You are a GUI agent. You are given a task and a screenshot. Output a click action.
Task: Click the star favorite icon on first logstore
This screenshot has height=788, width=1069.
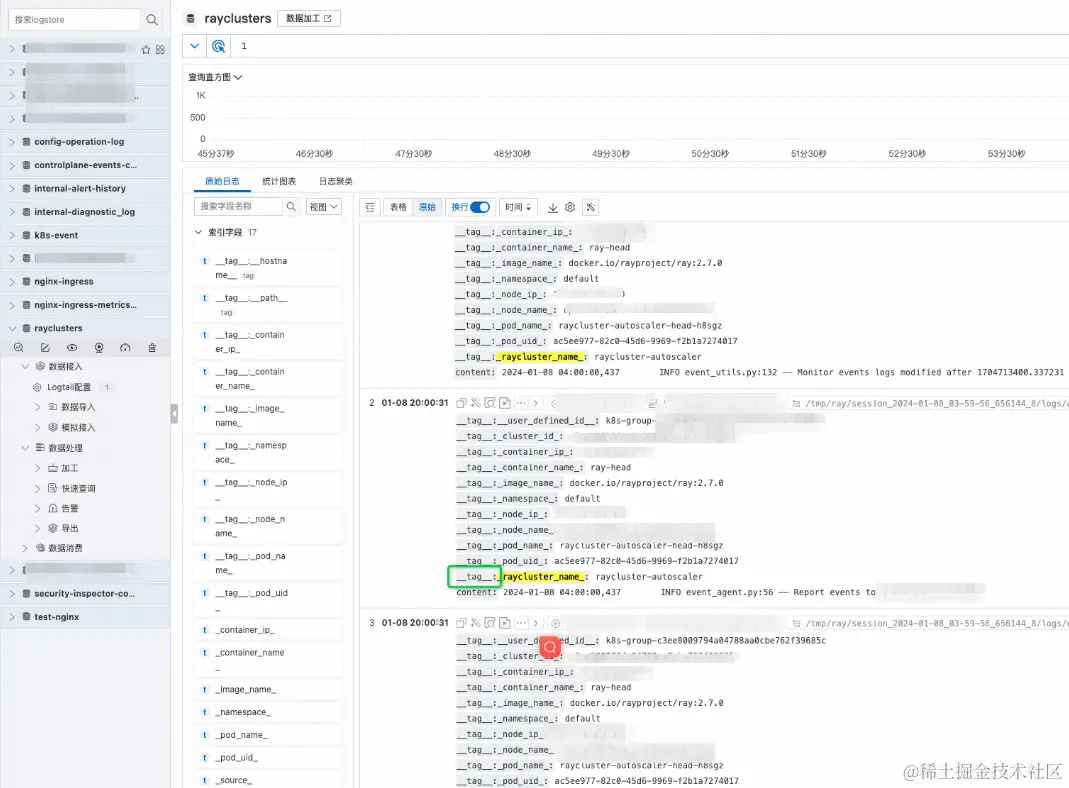point(145,49)
